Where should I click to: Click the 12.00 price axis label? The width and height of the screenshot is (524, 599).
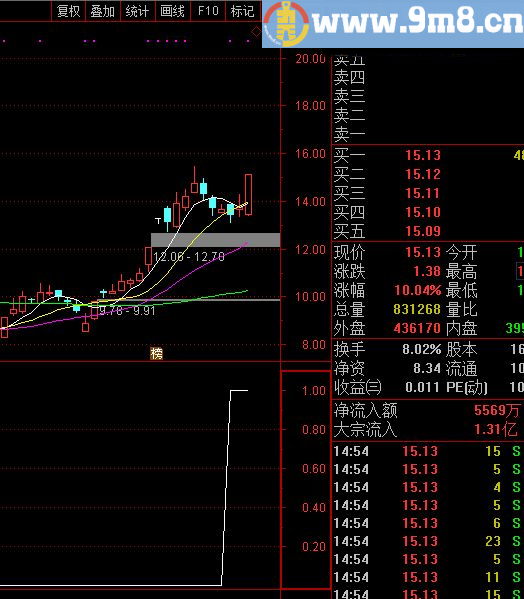(x=311, y=249)
